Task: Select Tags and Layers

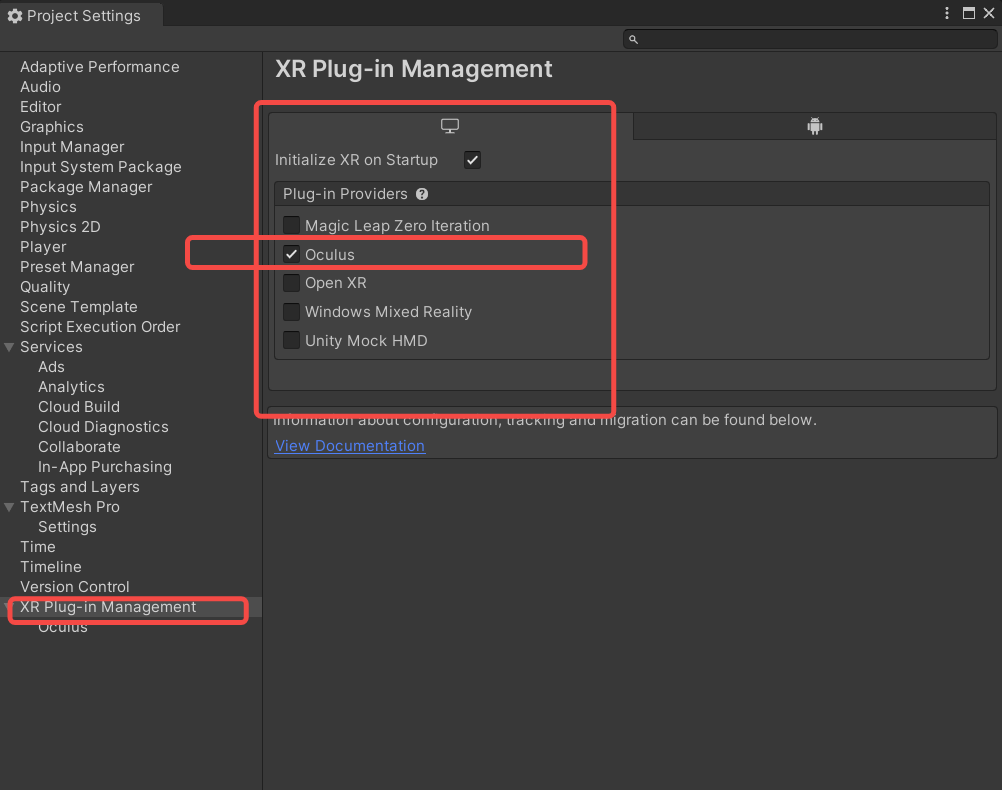Action: [80, 487]
